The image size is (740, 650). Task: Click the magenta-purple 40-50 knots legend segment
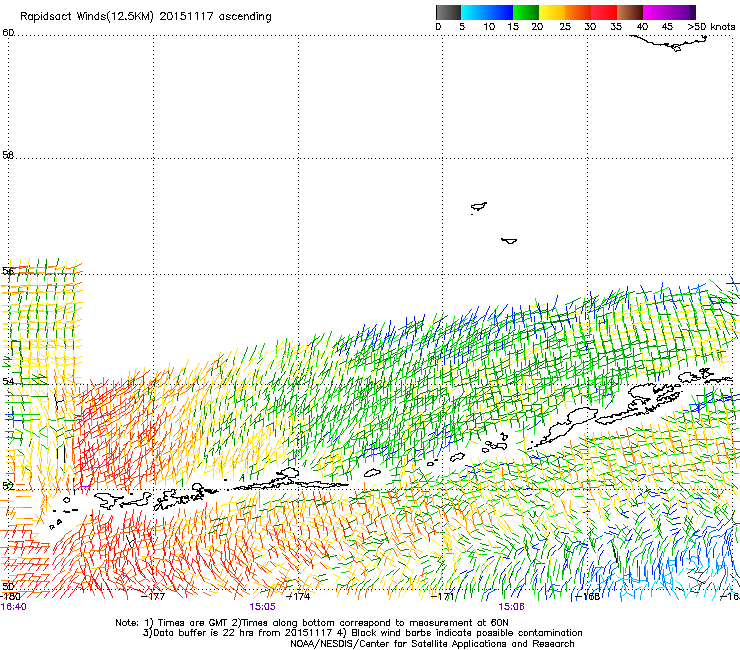[669, 12]
